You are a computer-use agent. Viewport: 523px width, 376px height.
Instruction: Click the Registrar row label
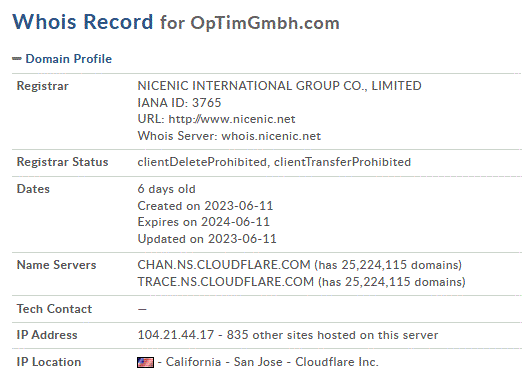(x=43, y=86)
